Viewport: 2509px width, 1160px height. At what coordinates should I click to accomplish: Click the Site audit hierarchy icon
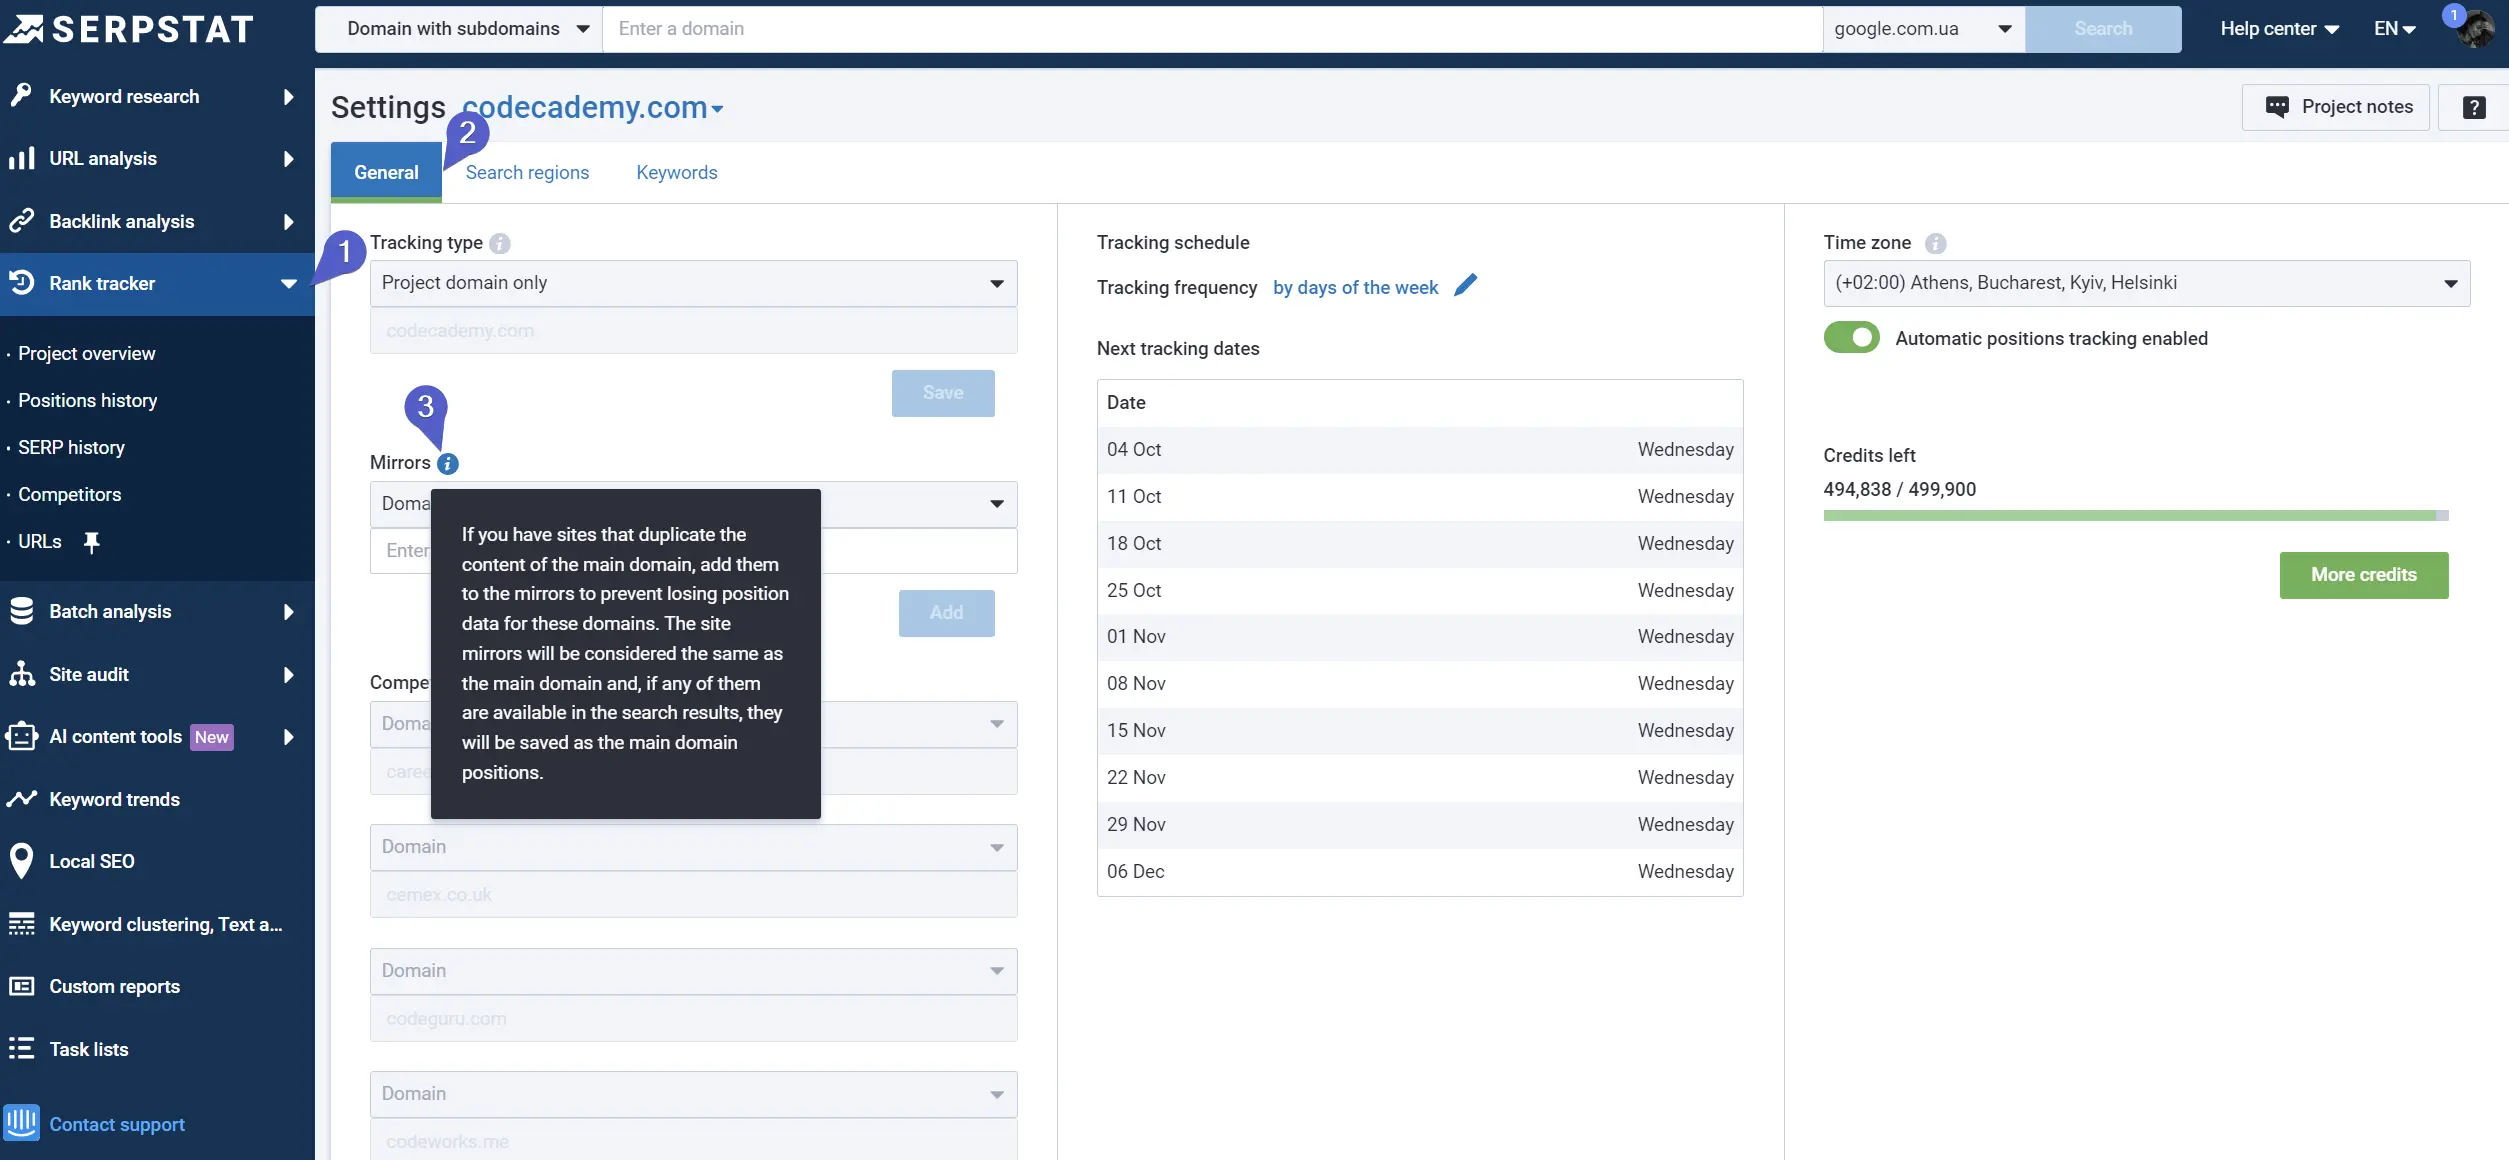[x=21, y=674]
